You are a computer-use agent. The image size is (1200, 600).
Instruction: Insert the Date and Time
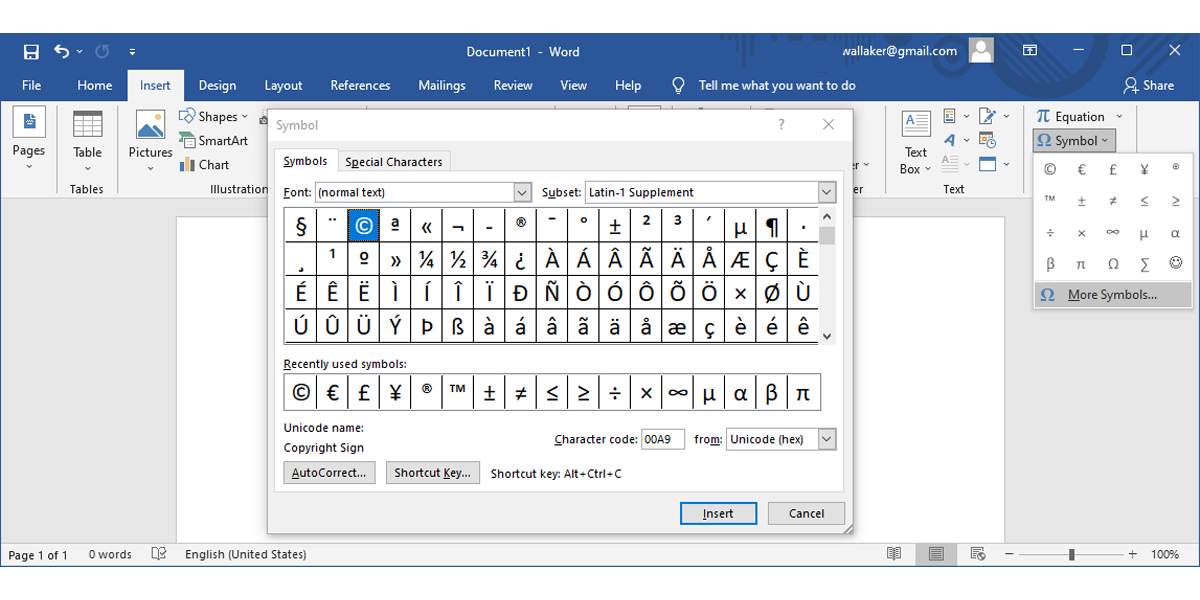[986, 140]
